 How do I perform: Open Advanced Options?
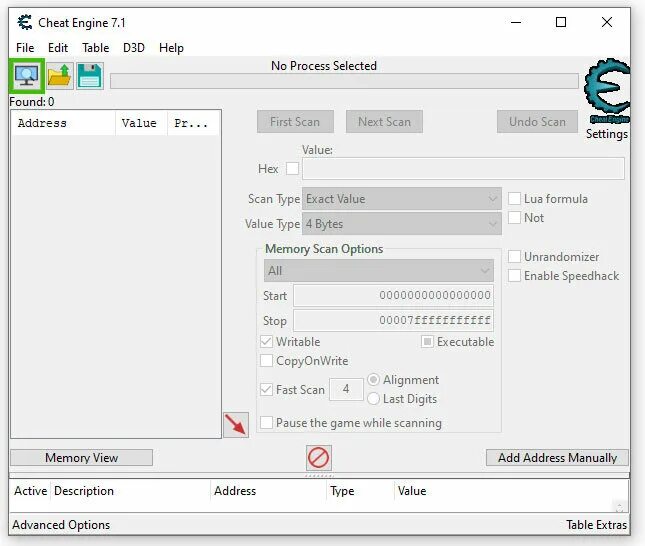point(61,525)
